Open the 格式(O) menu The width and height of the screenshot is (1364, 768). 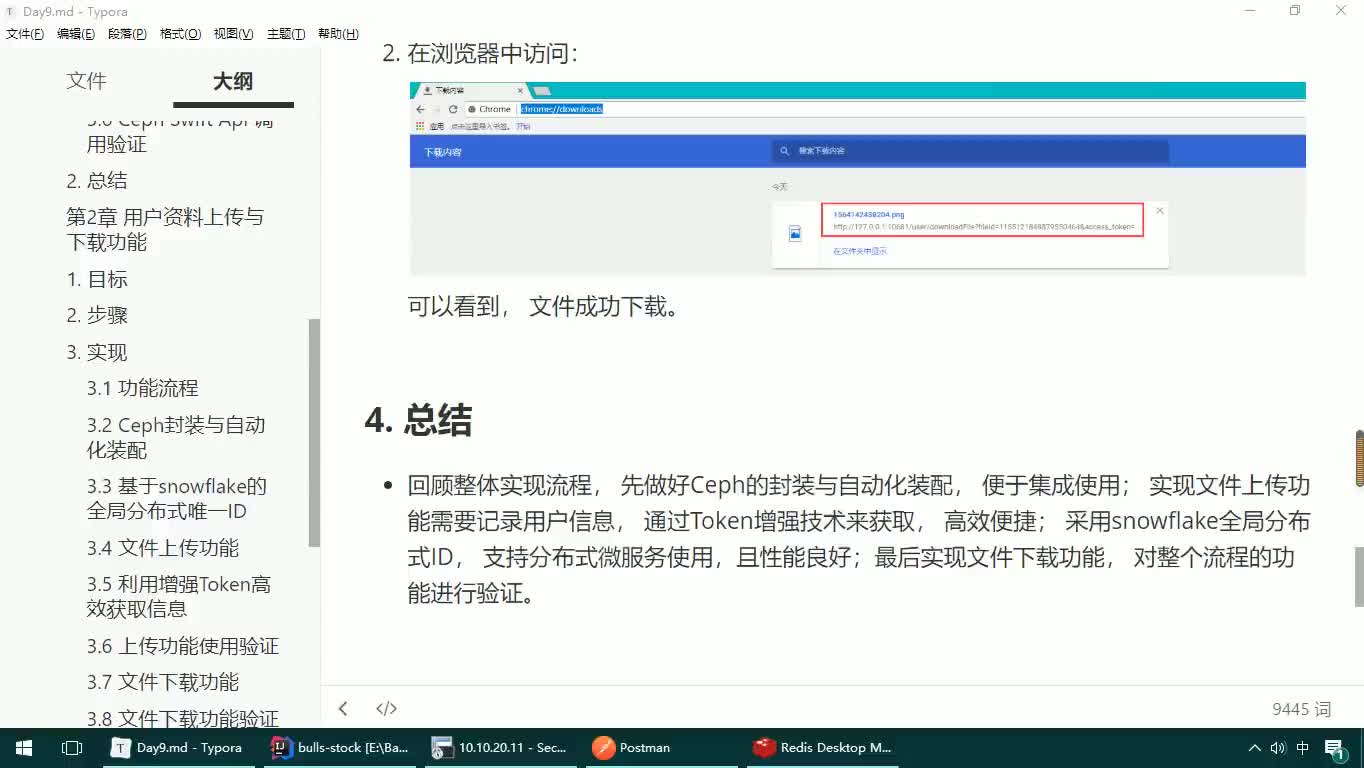tap(180, 34)
